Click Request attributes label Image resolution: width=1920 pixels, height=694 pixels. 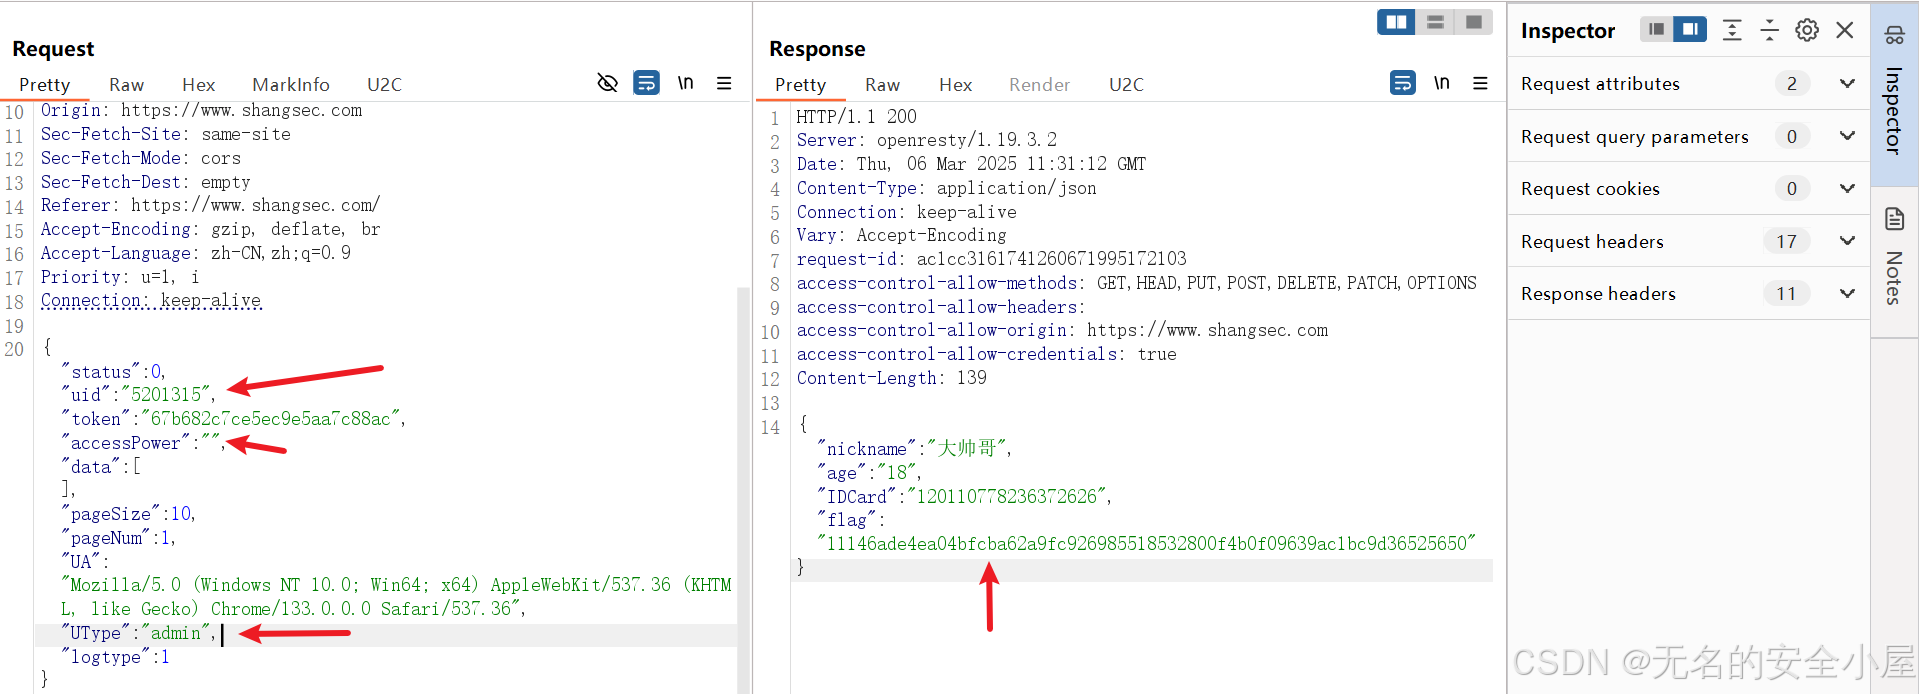click(x=1600, y=84)
